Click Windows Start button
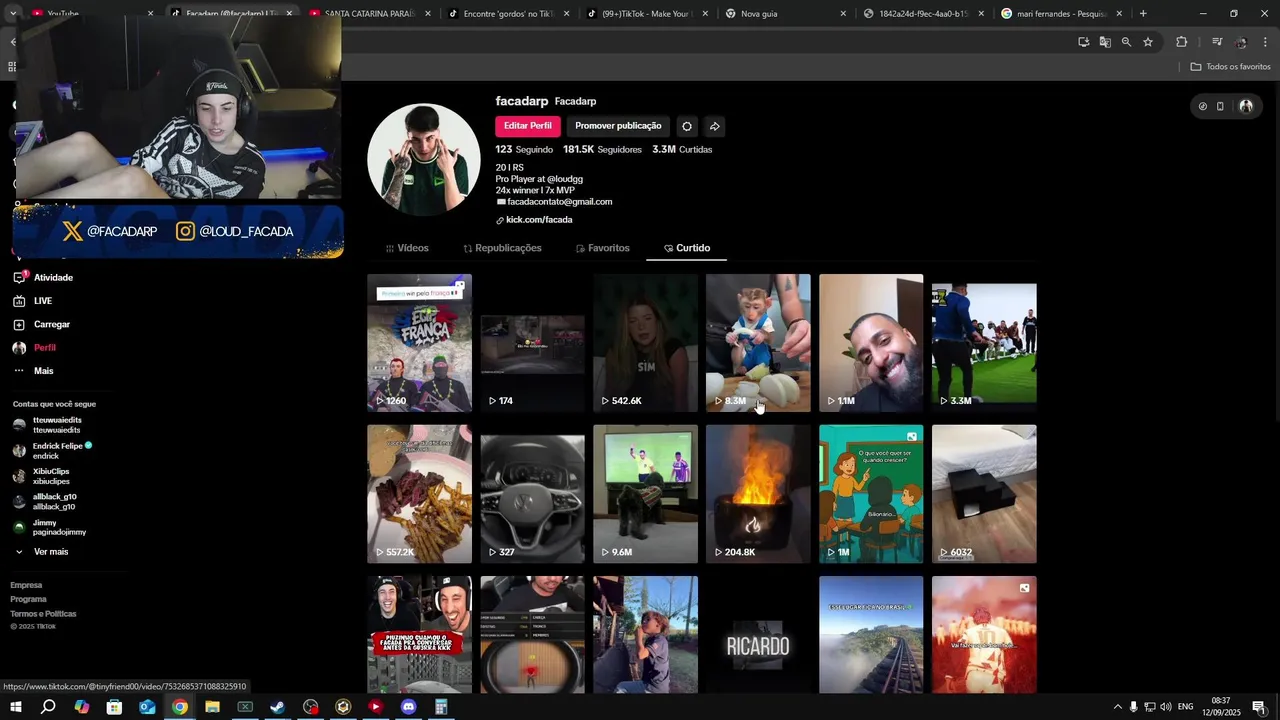 point(15,707)
